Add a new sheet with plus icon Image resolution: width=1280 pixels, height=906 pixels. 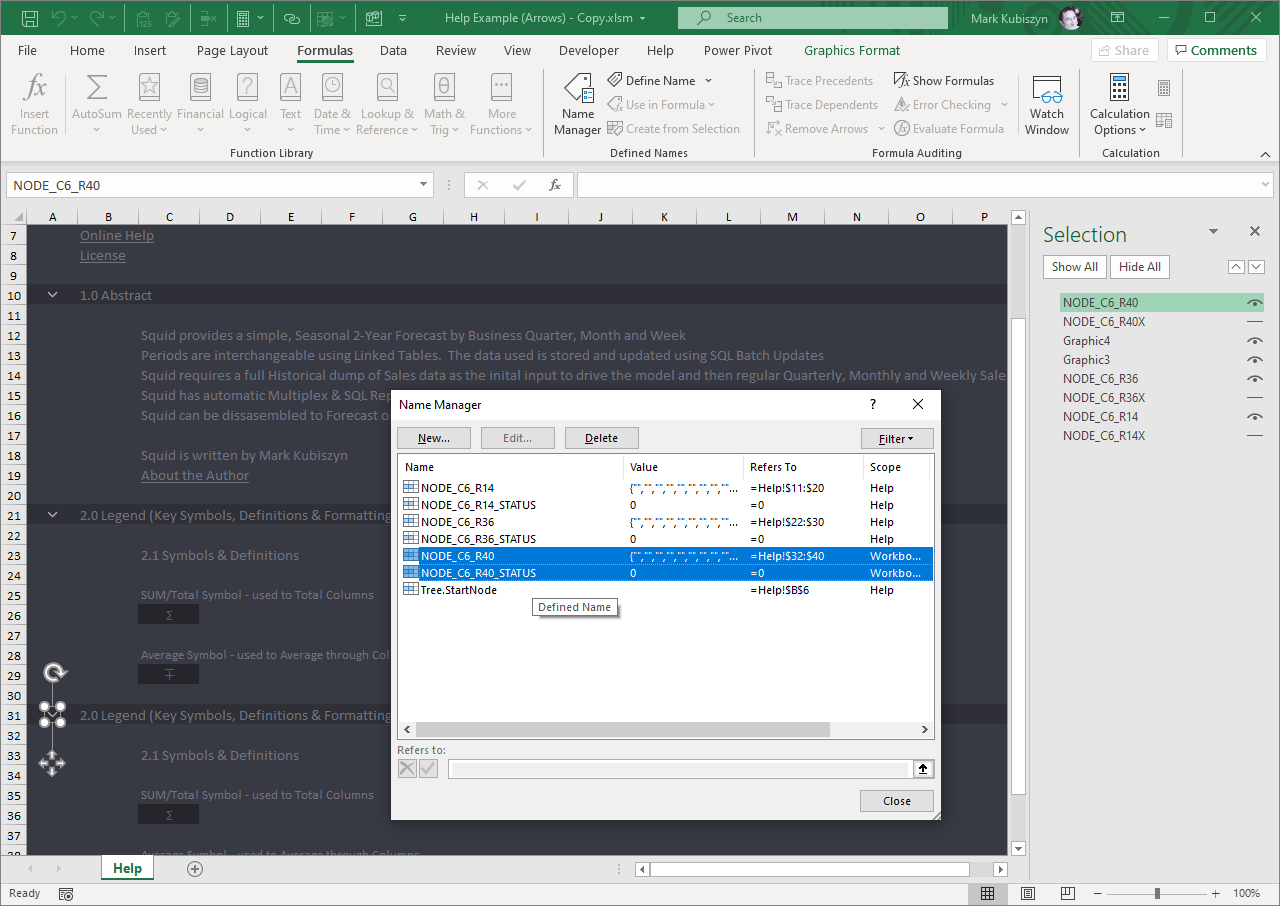(x=195, y=869)
